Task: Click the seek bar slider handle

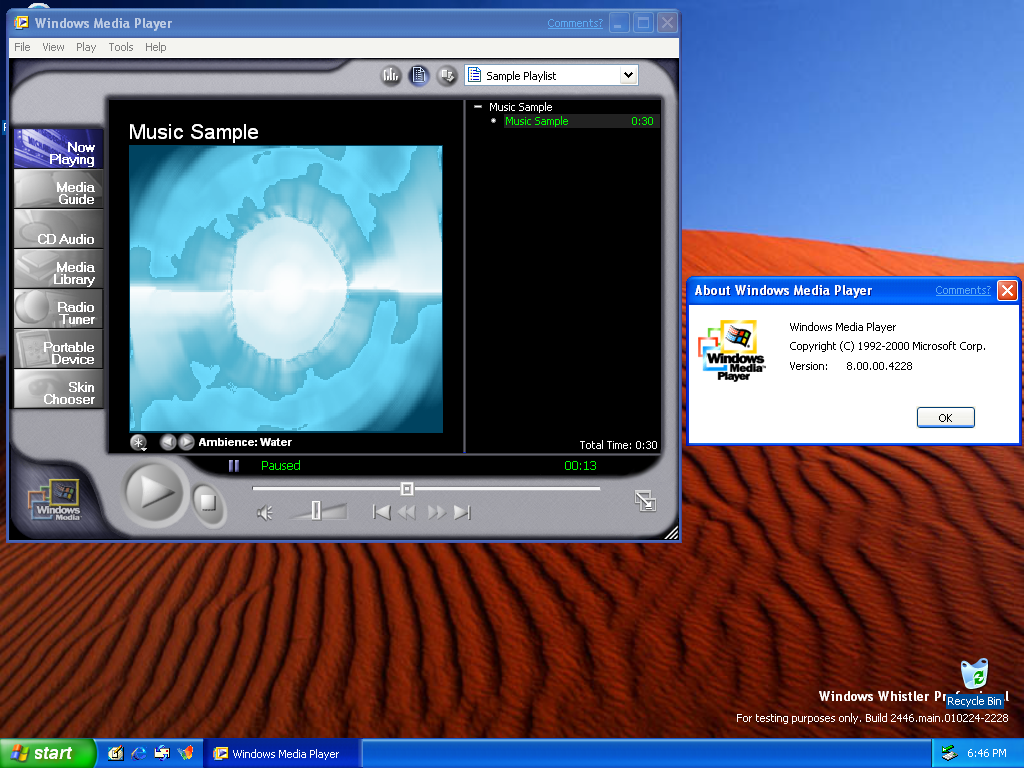Action: click(407, 488)
